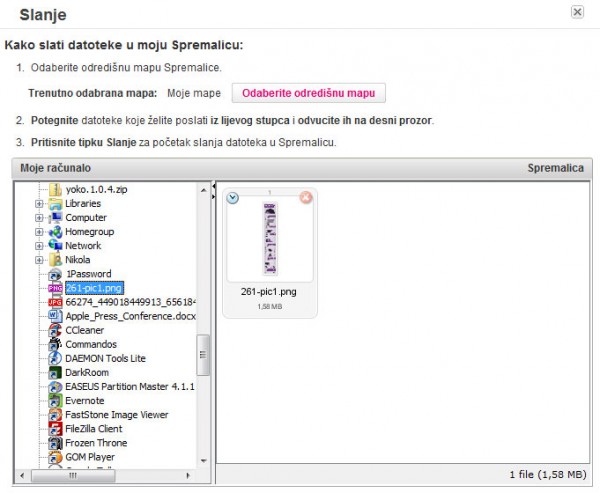Click the tree scrollbar up arrow
The width and height of the screenshot is (600, 493).
(x=204, y=189)
